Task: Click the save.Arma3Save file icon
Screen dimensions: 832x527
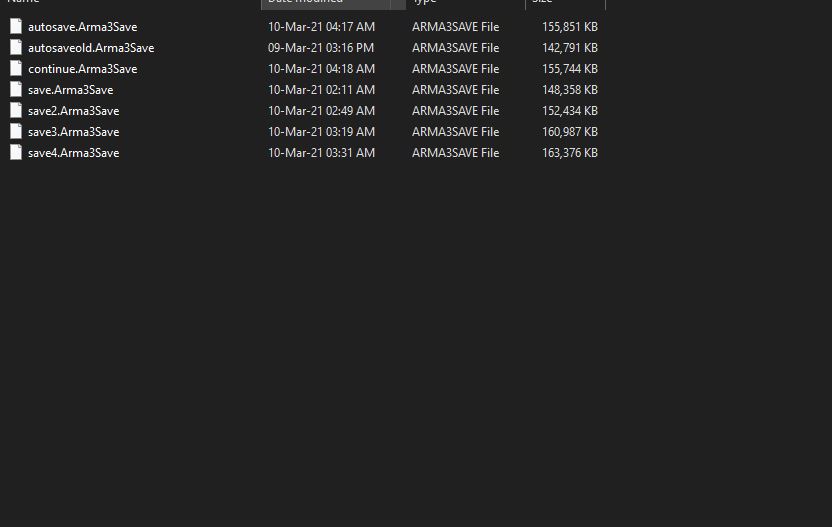Action: tap(15, 89)
